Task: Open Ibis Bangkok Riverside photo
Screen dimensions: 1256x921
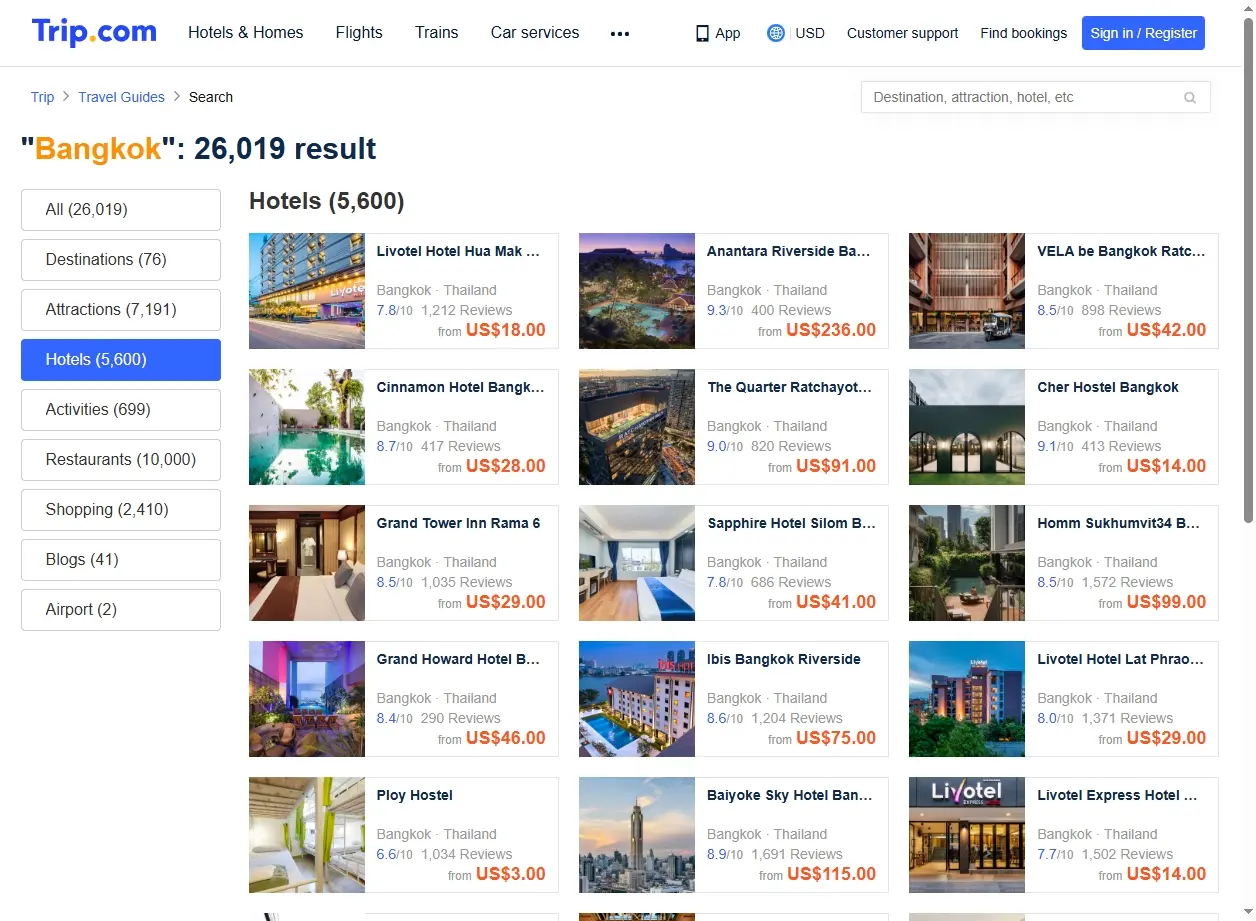Action: pyautogui.click(x=637, y=699)
